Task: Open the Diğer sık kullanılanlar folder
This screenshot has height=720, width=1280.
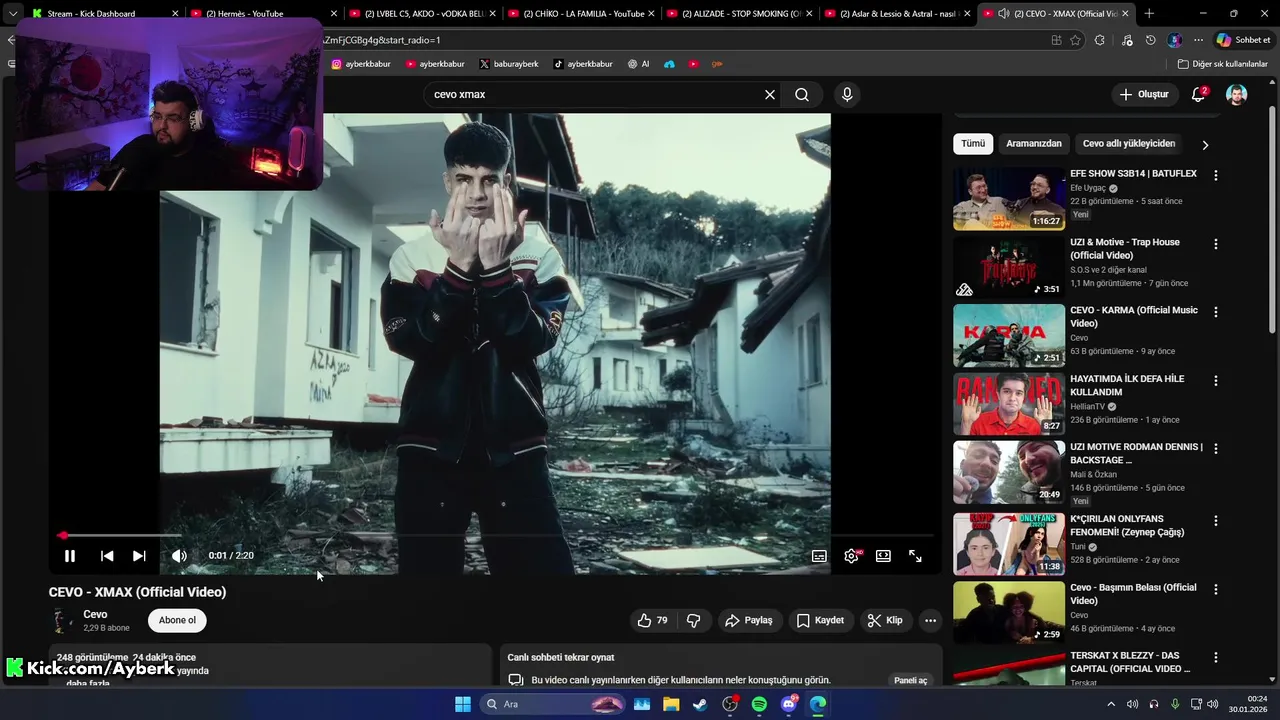Action: pyautogui.click(x=1222, y=64)
